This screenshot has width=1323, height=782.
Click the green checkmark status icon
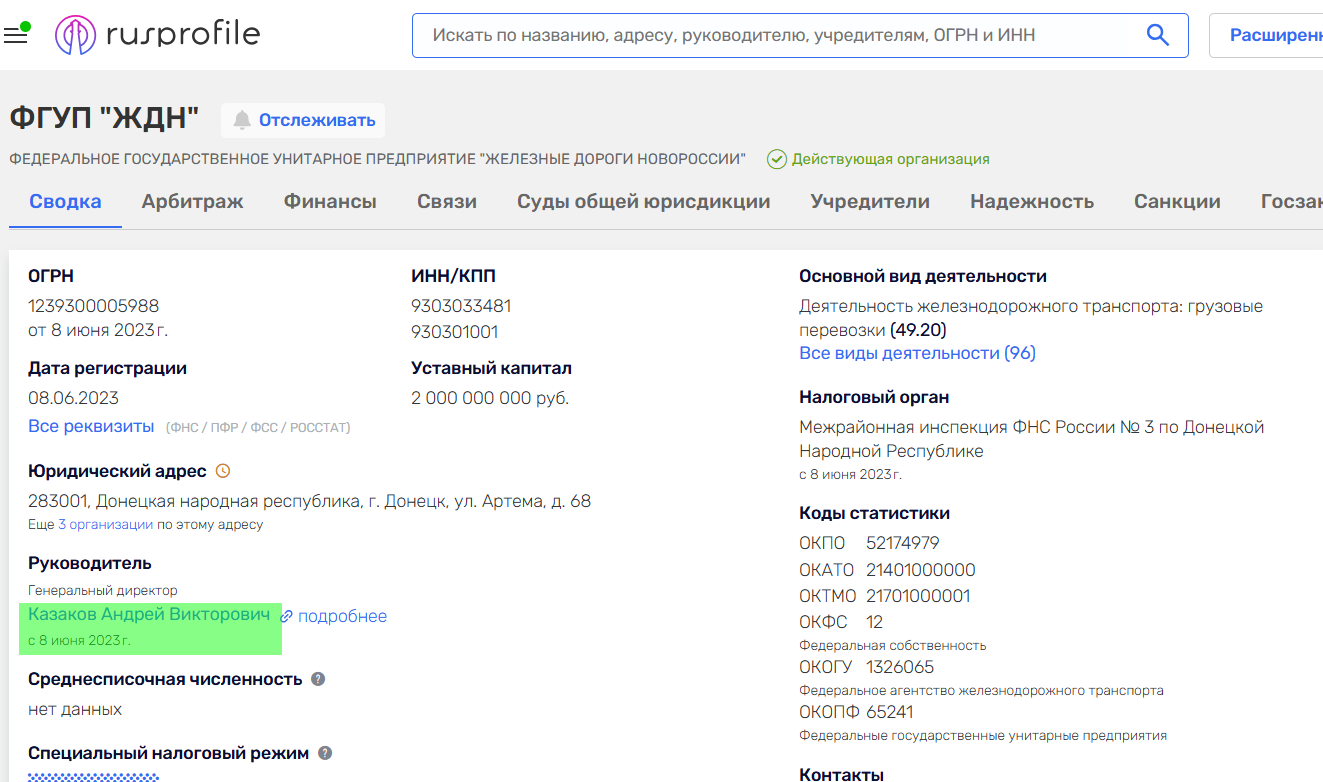776,159
